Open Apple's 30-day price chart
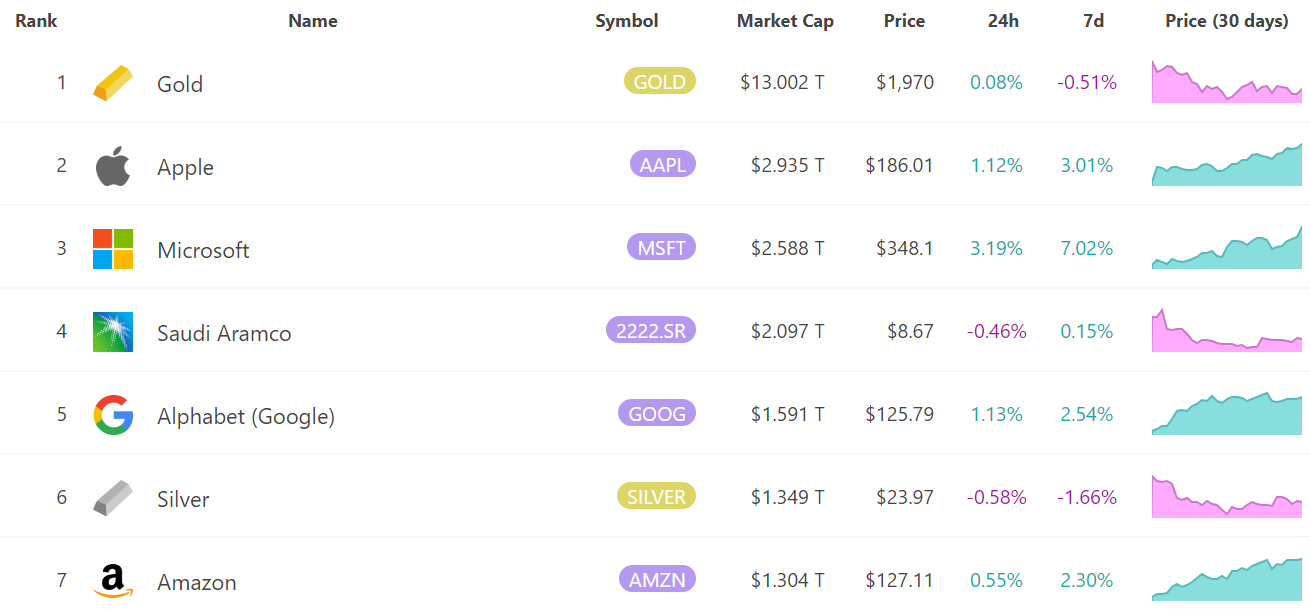This screenshot has height=609, width=1310. [x=1227, y=166]
